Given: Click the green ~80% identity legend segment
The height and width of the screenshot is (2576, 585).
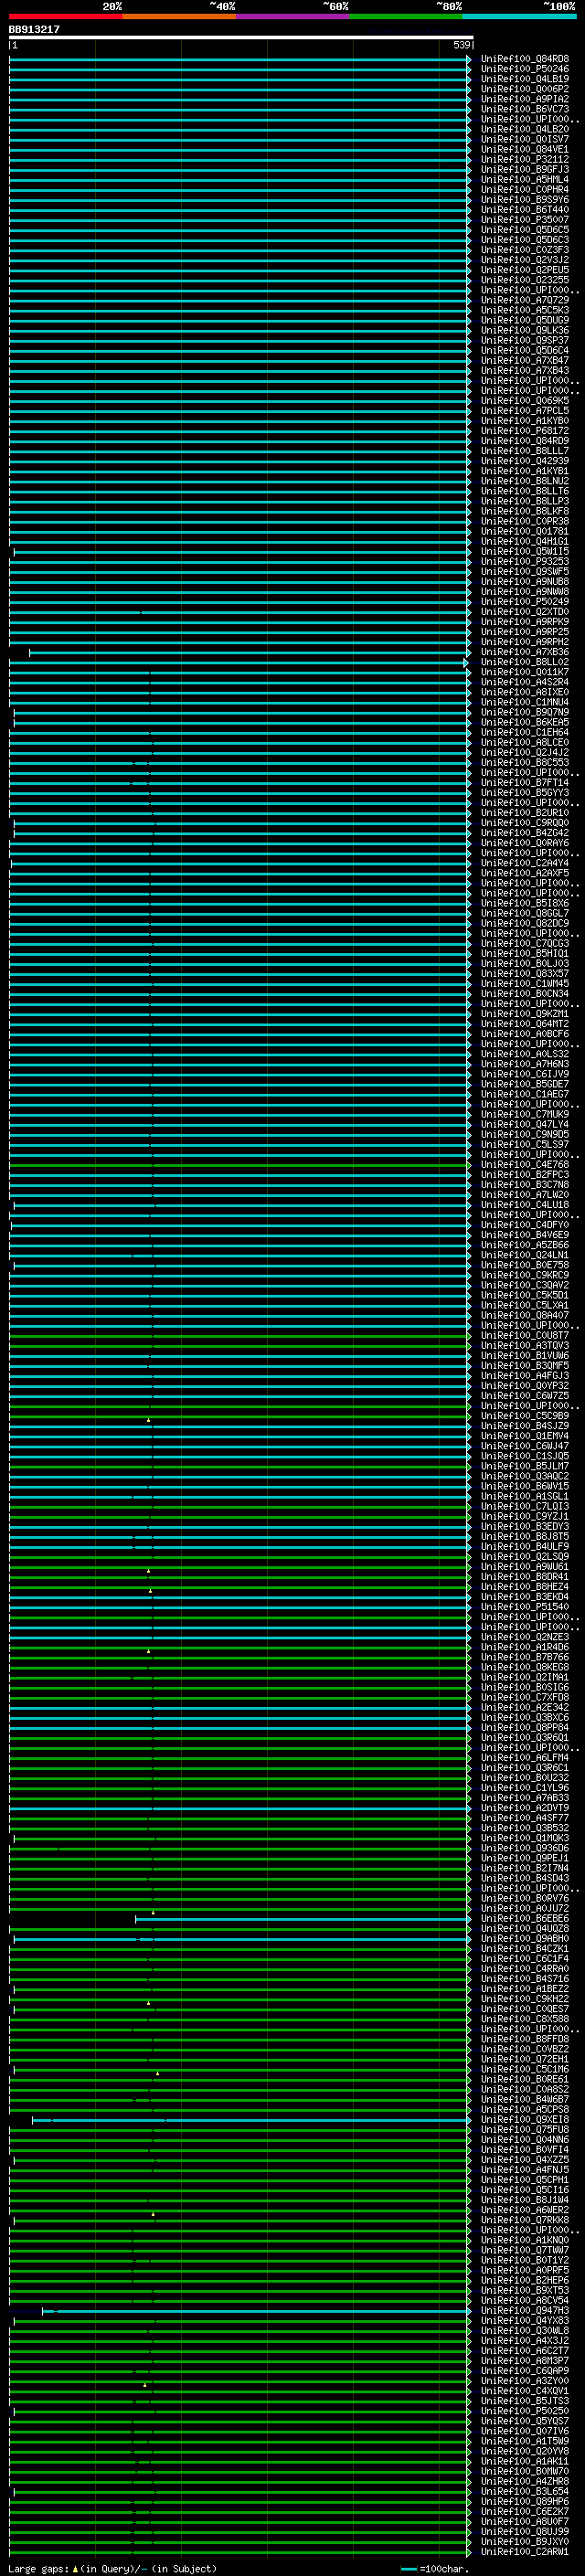Looking at the screenshot, I should (x=406, y=16).
